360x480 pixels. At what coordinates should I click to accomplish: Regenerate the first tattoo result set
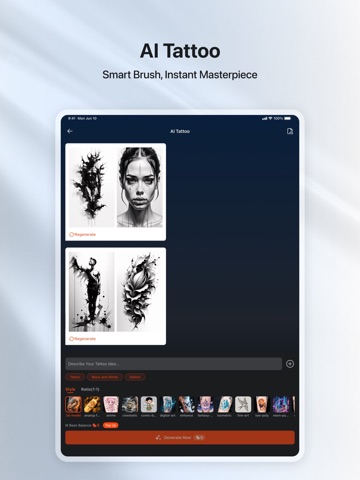(82, 235)
